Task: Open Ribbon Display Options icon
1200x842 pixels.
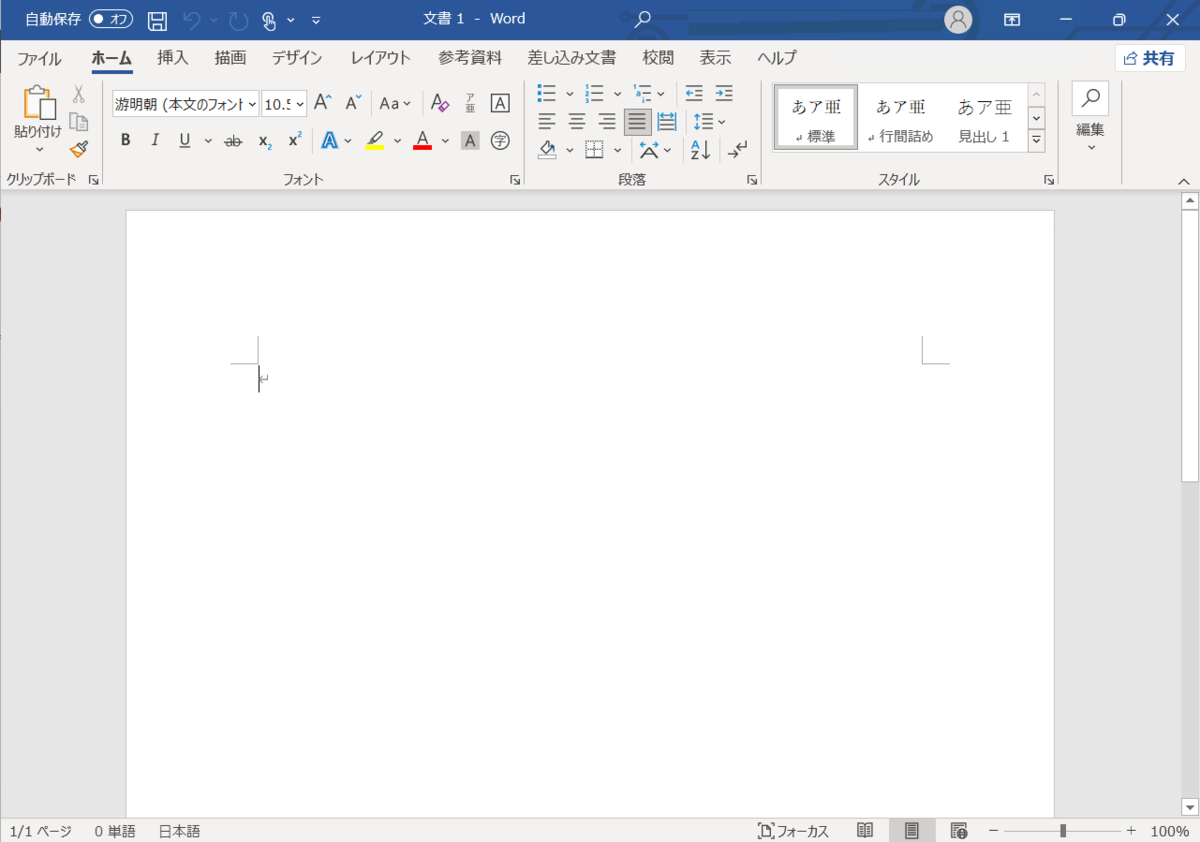Action: click(x=1012, y=19)
